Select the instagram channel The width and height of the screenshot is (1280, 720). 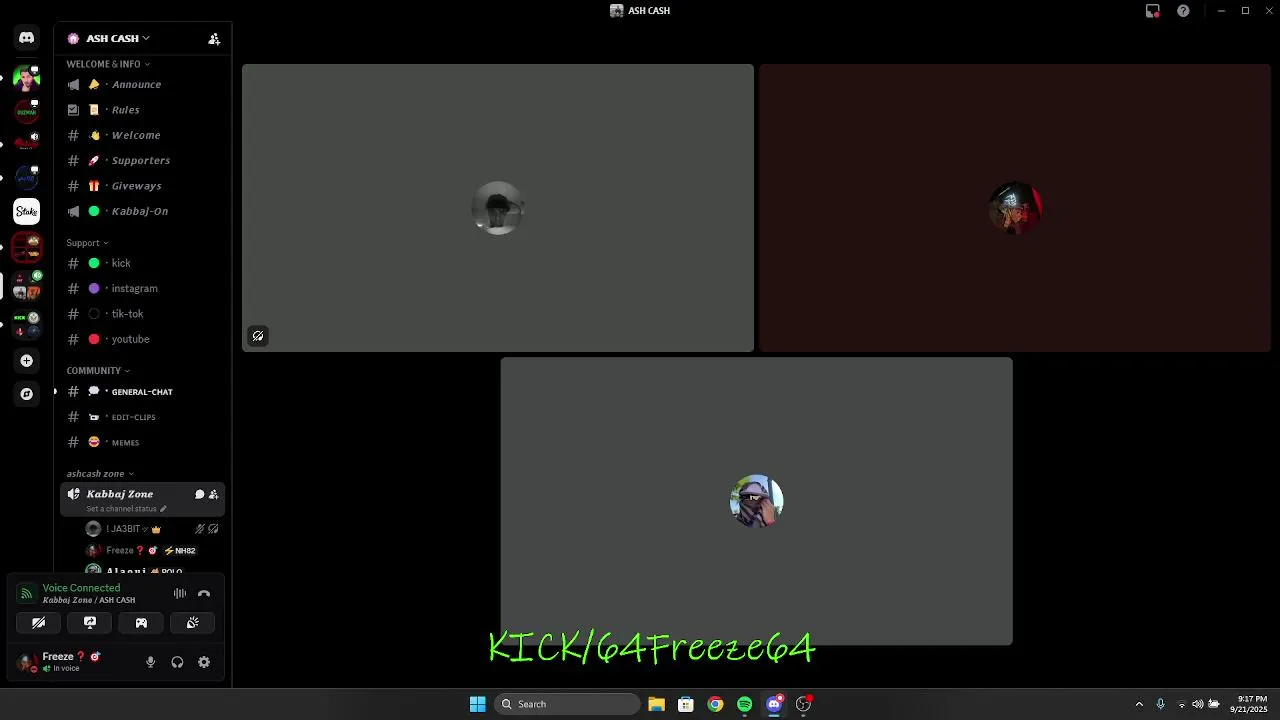[x=143, y=289]
